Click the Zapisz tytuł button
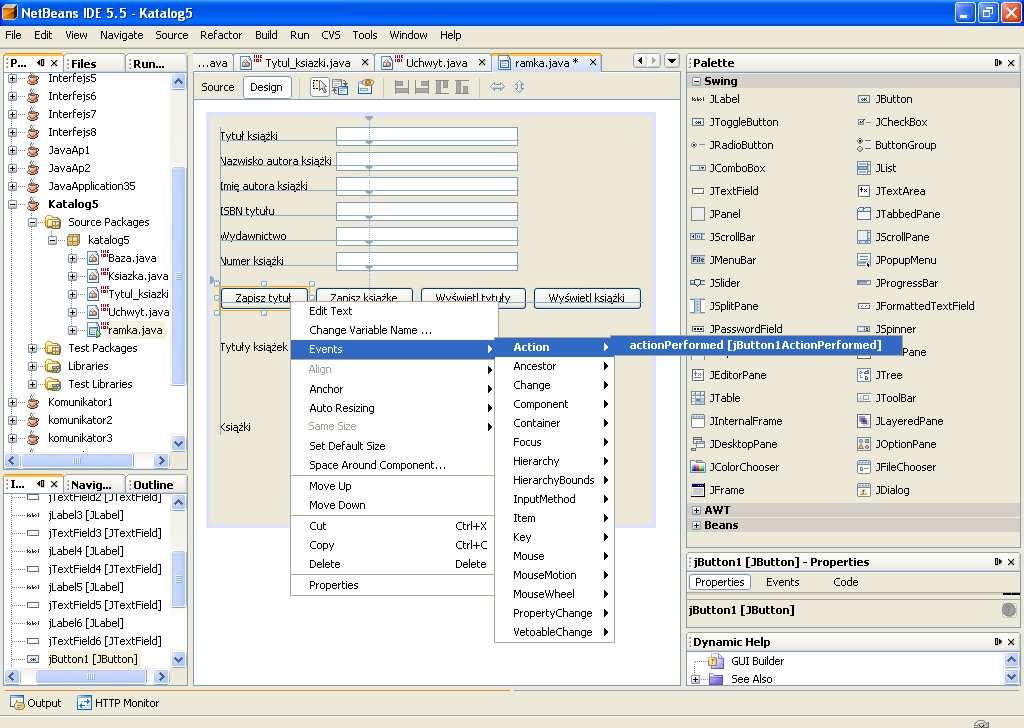This screenshot has height=728, width=1024. click(x=264, y=298)
